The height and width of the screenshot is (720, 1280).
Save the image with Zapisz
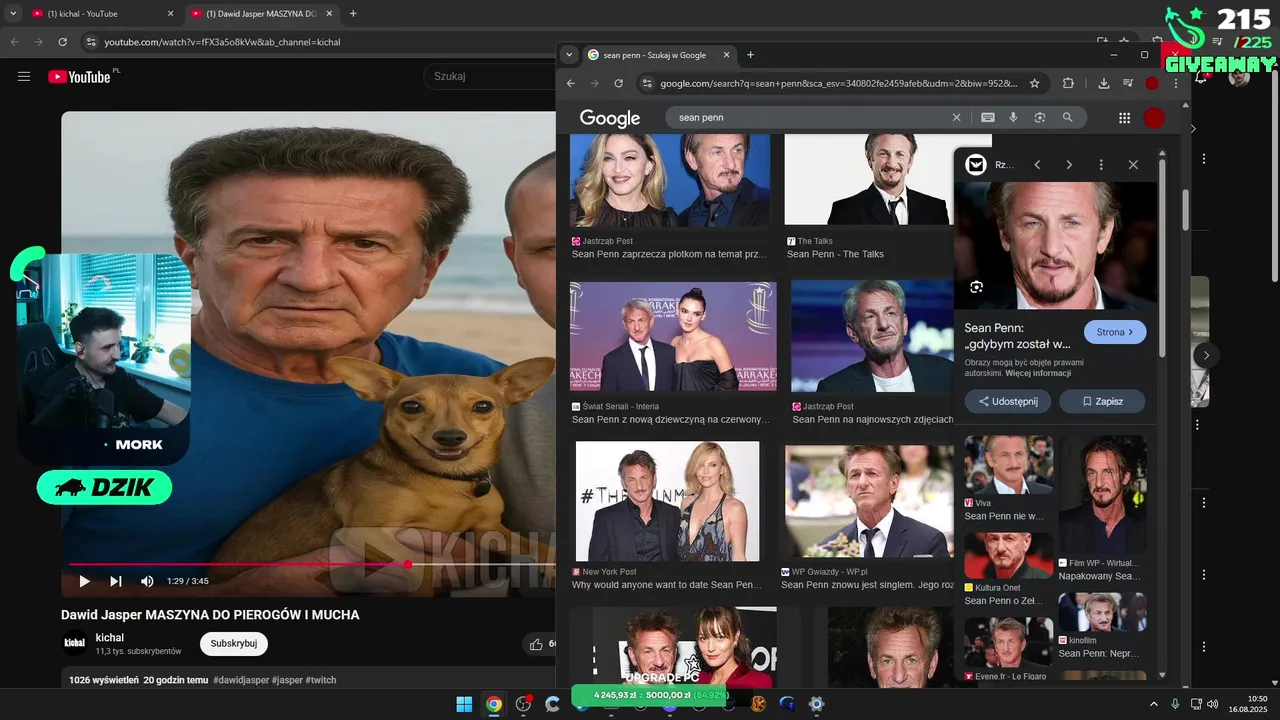pyautogui.click(x=1102, y=401)
